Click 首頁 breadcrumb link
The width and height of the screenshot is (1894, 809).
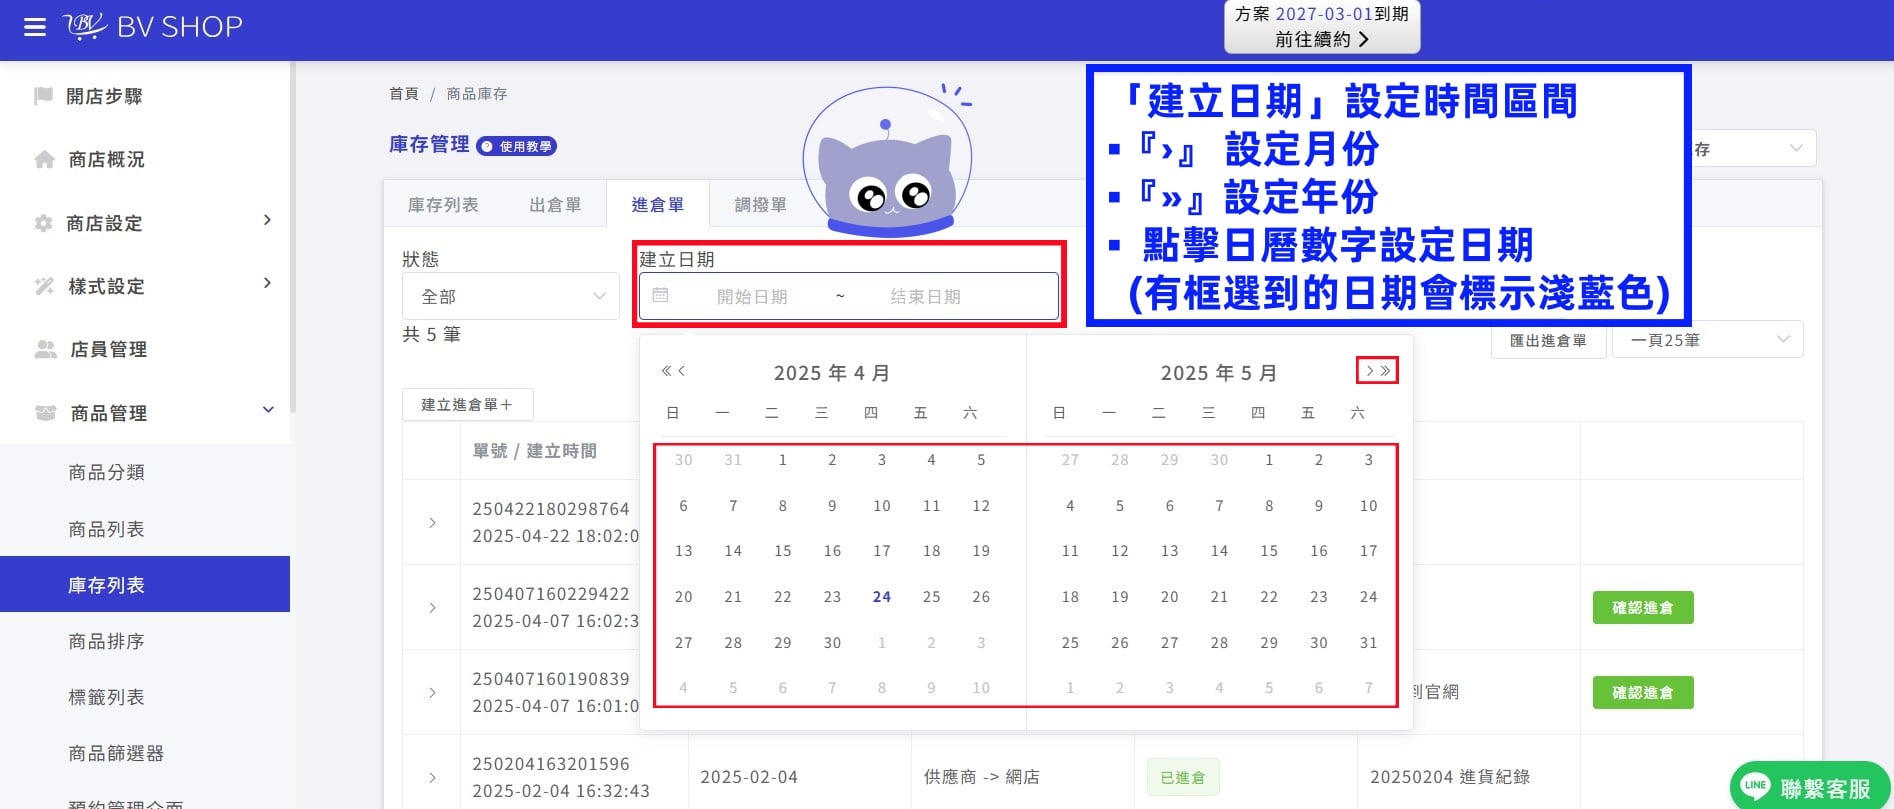(x=404, y=94)
